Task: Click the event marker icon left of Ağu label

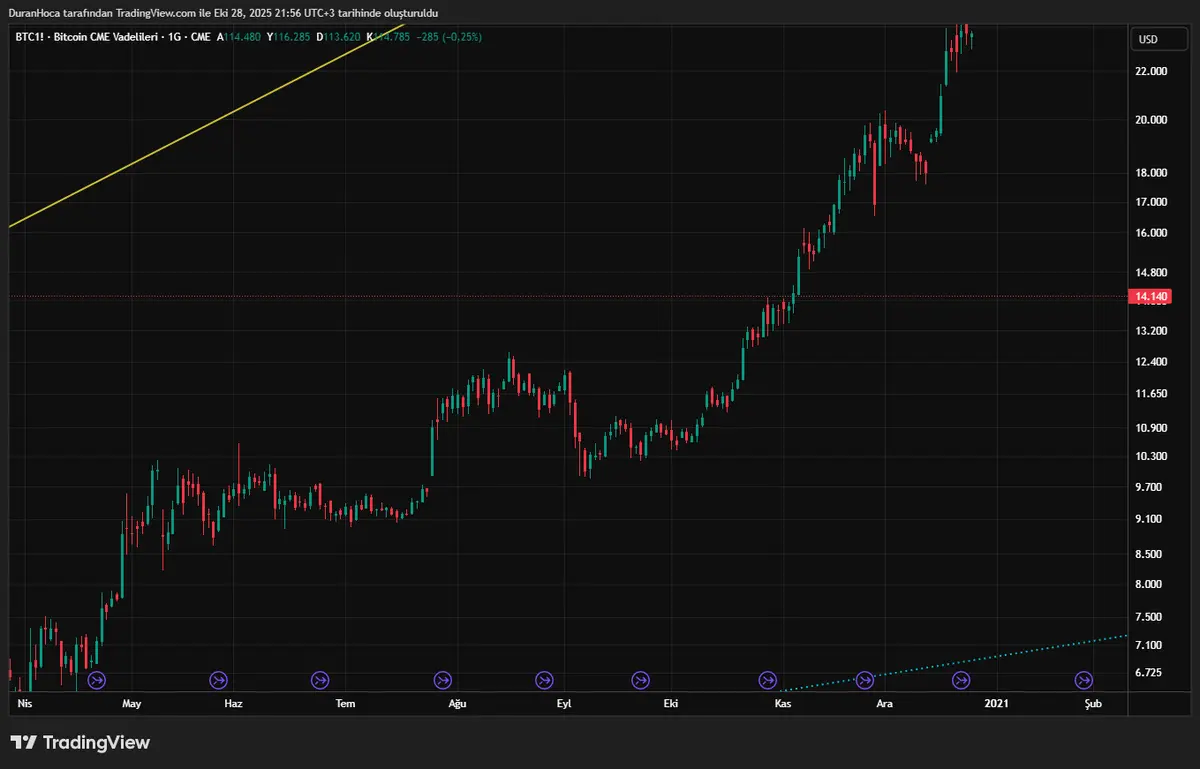Action: pos(442,680)
